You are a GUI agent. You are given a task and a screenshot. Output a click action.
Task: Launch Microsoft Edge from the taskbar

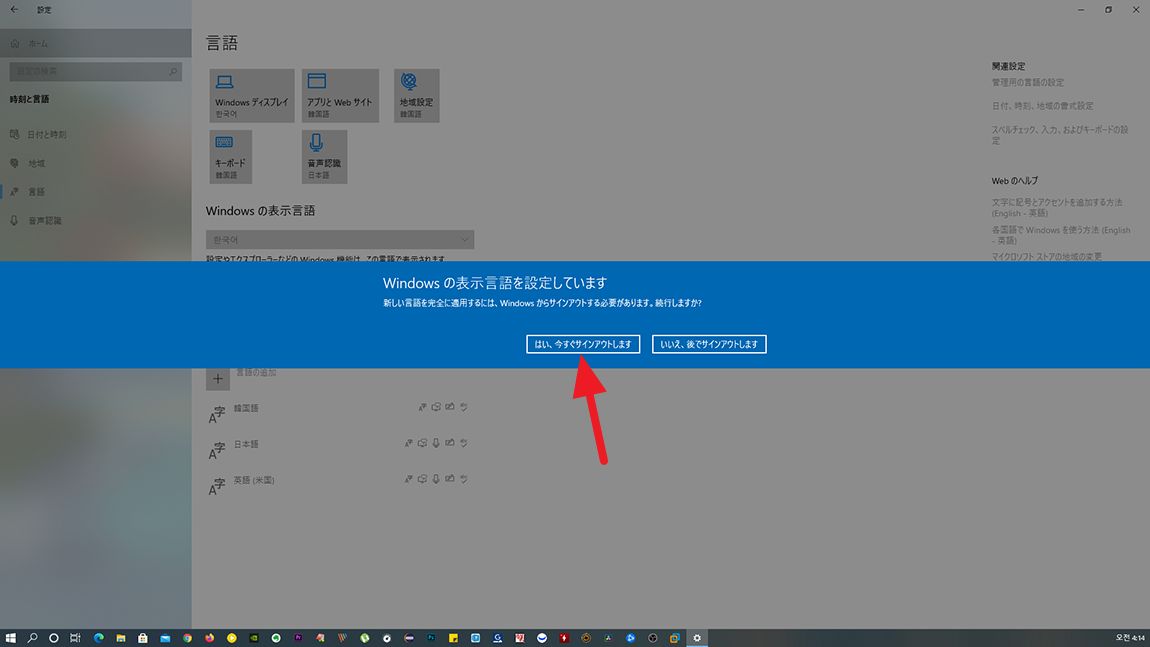click(x=98, y=638)
